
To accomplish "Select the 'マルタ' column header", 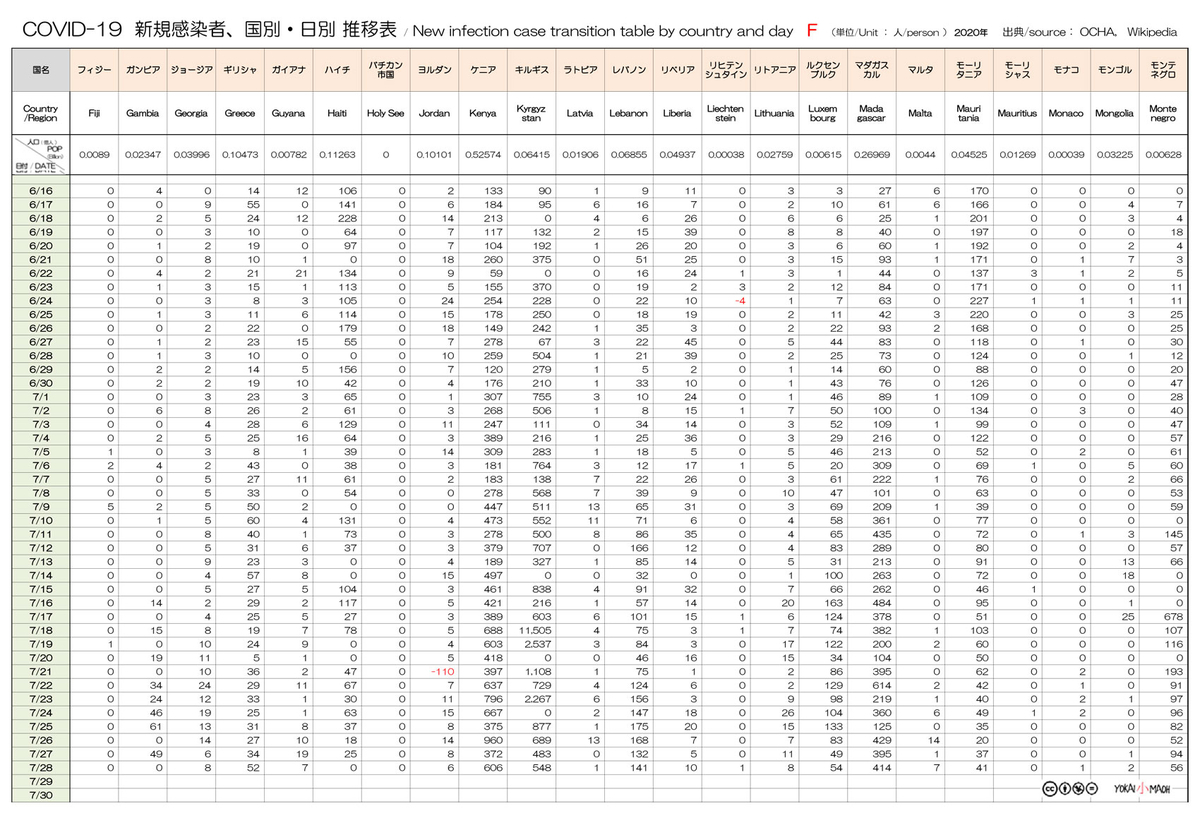I will pyautogui.click(x=919, y=72).
